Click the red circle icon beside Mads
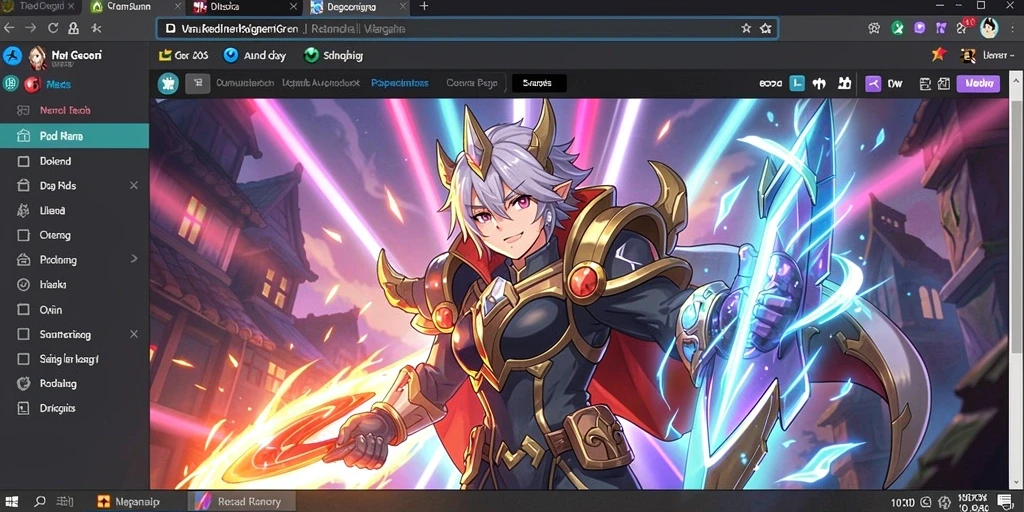 [32, 84]
